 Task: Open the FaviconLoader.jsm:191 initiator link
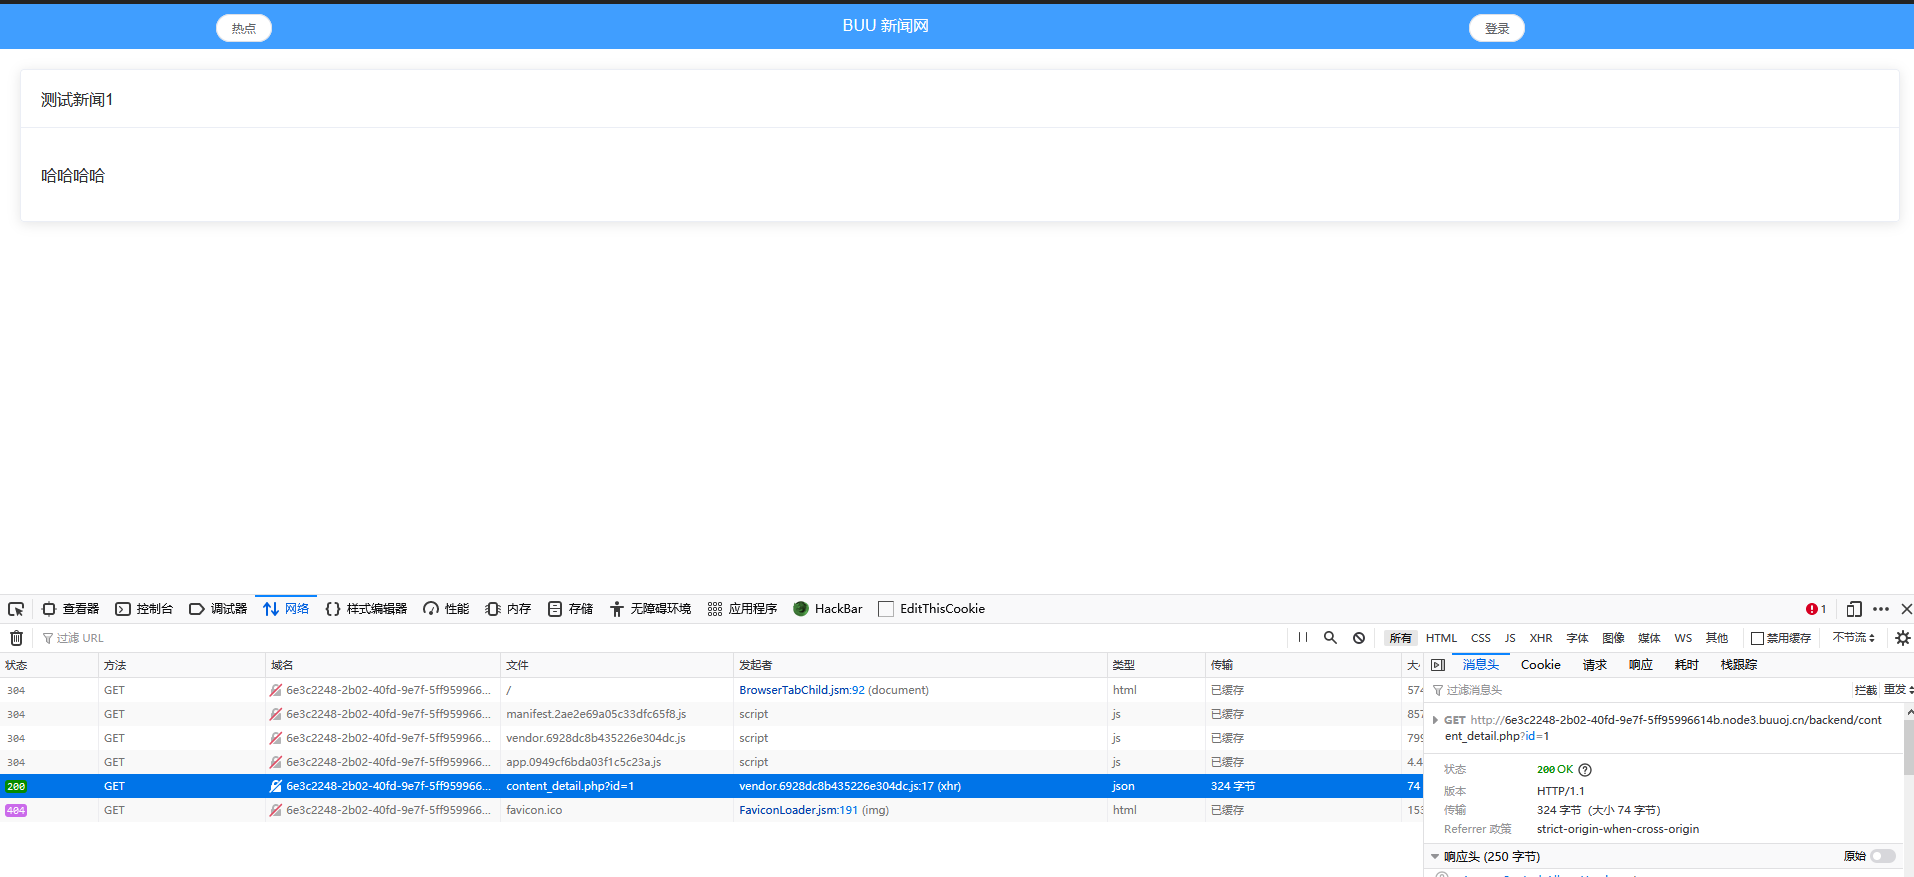tap(798, 810)
